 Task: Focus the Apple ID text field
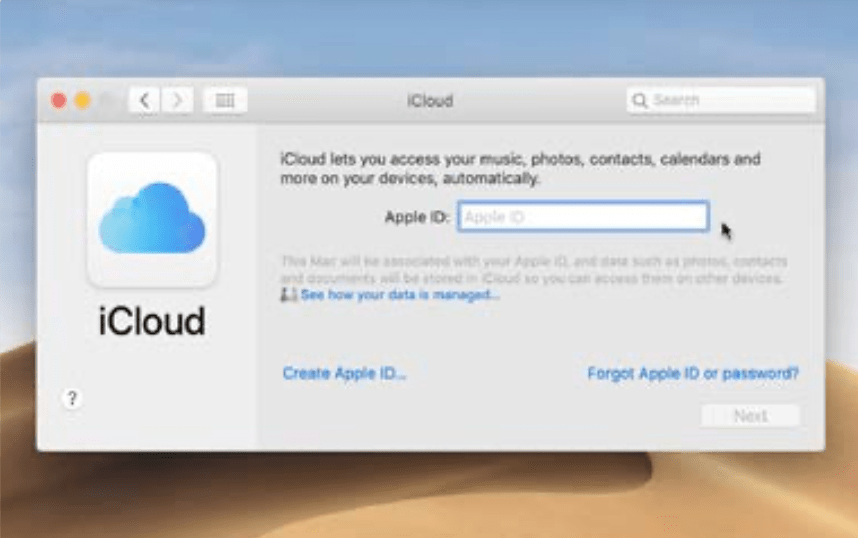pyautogui.click(x=583, y=217)
